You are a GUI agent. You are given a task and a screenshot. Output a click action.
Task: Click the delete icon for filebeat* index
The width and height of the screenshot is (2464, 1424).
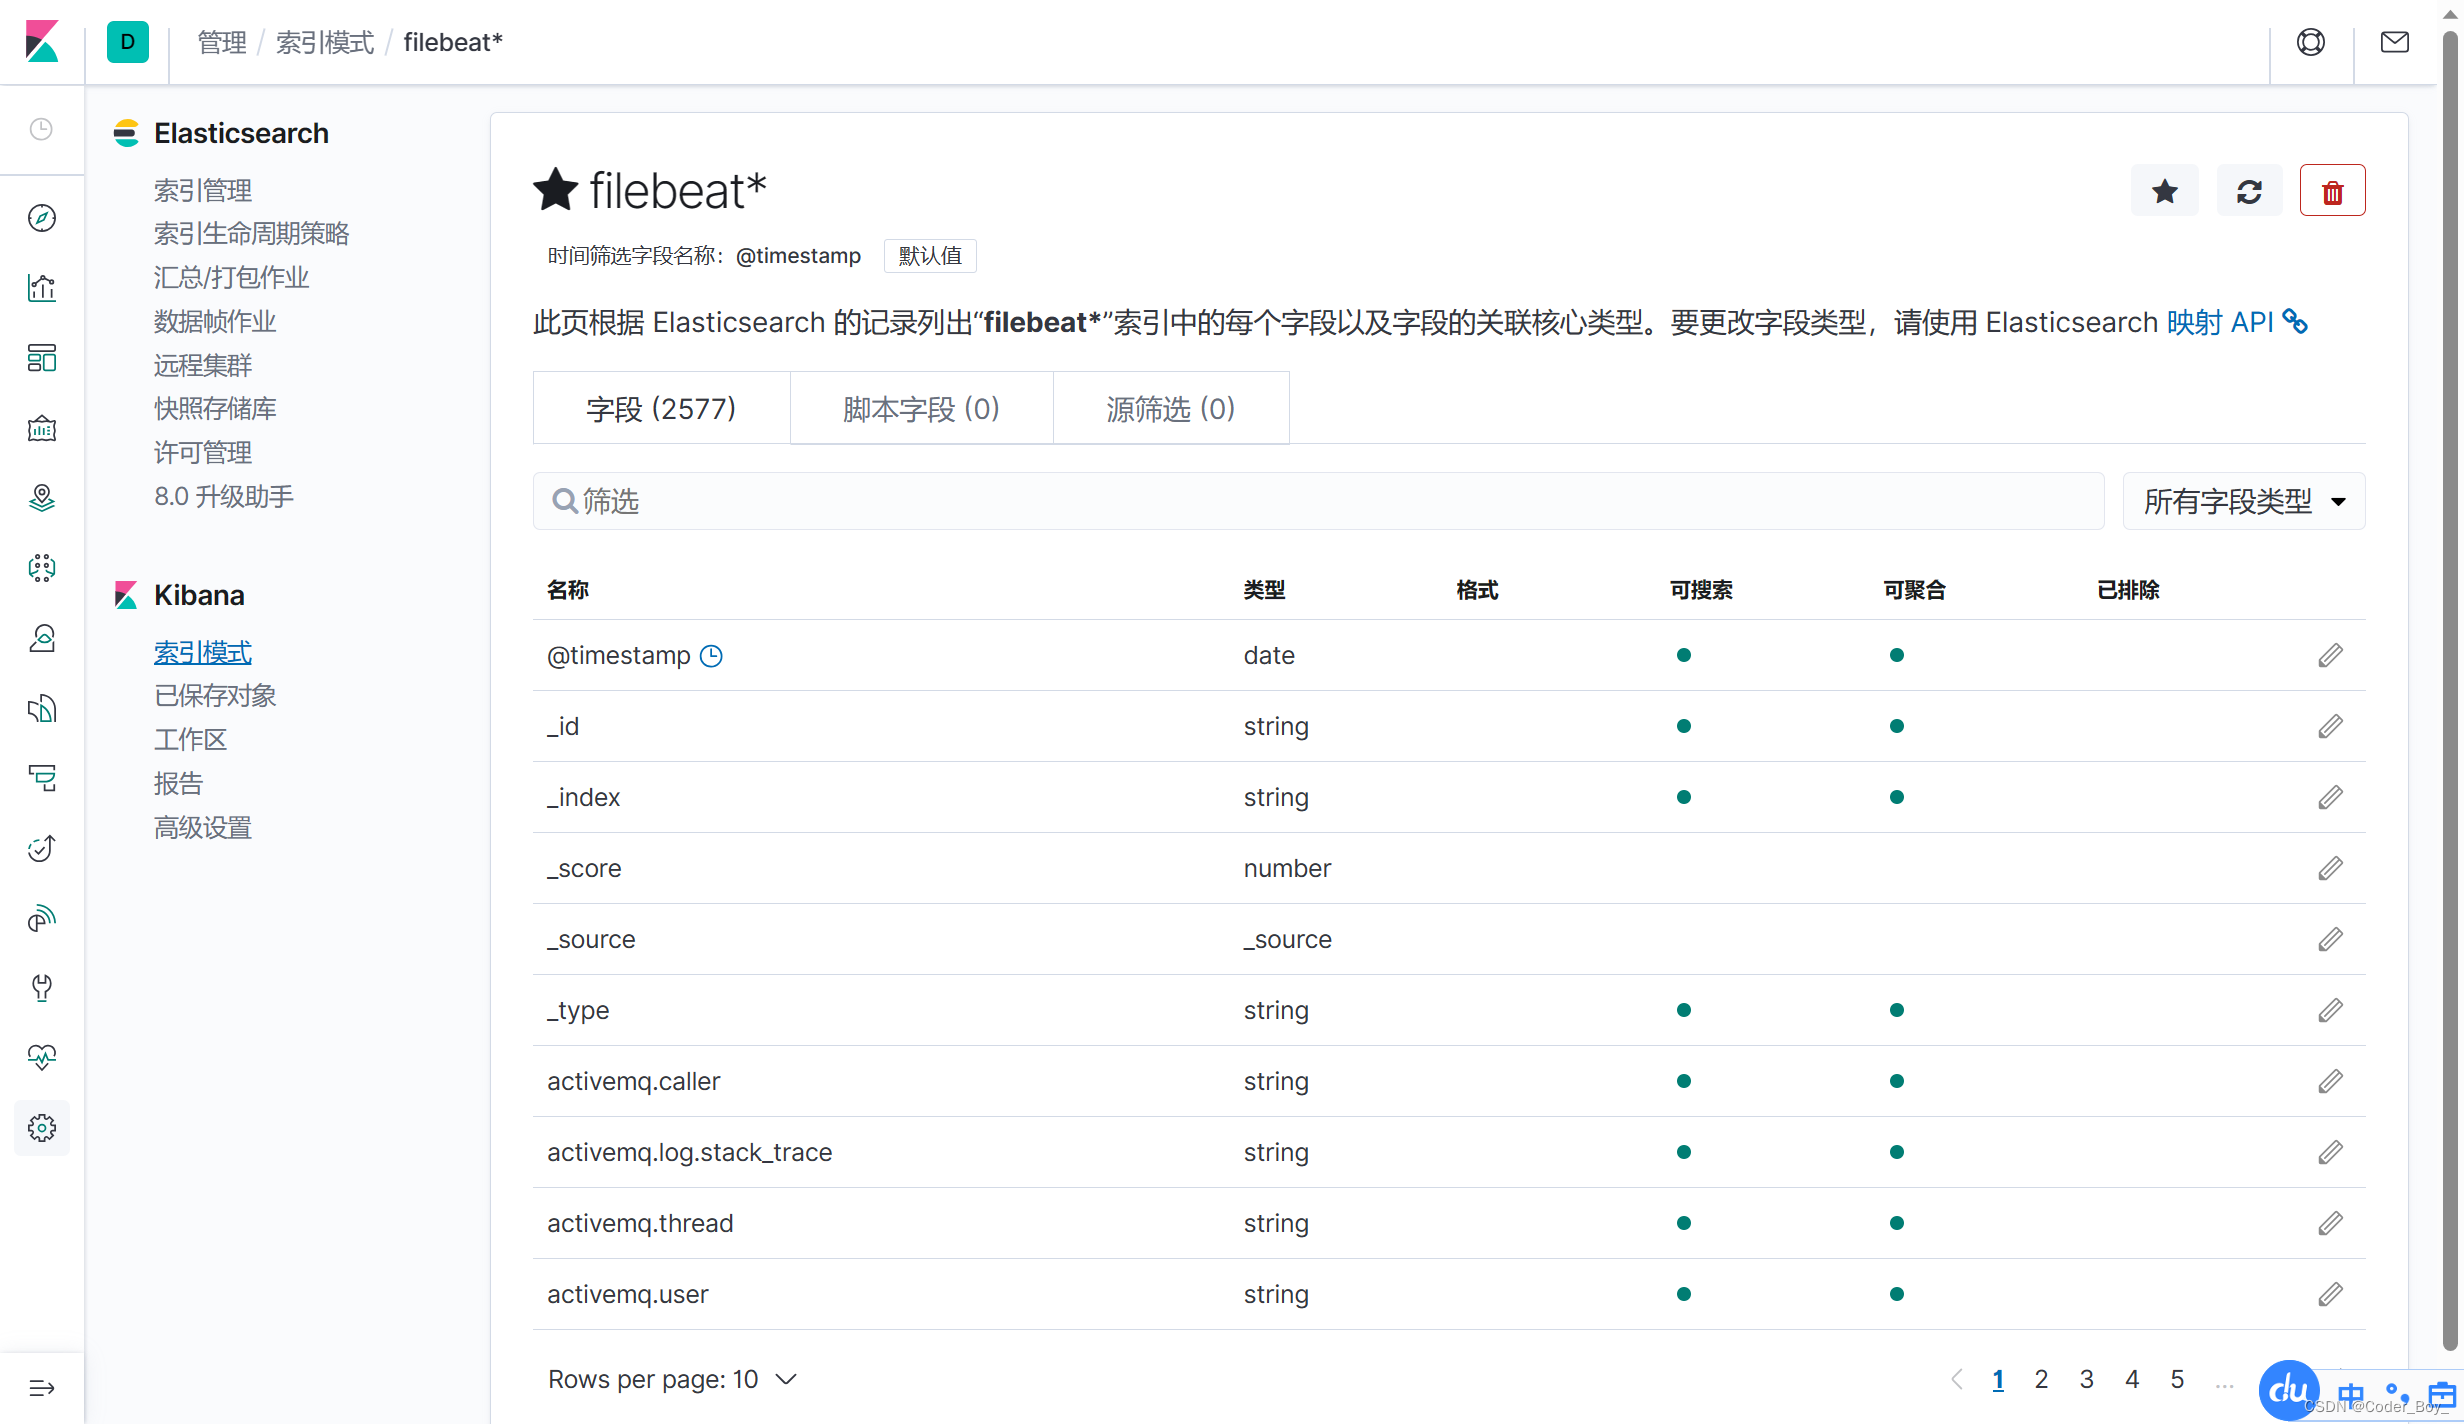pyautogui.click(x=2332, y=192)
